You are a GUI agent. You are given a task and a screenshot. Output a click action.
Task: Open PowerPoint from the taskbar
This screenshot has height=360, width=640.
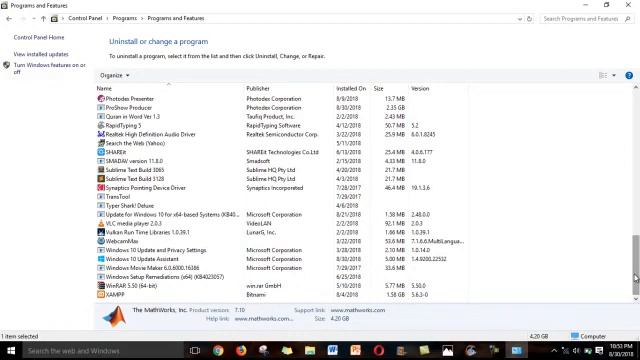click(x=356, y=351)
